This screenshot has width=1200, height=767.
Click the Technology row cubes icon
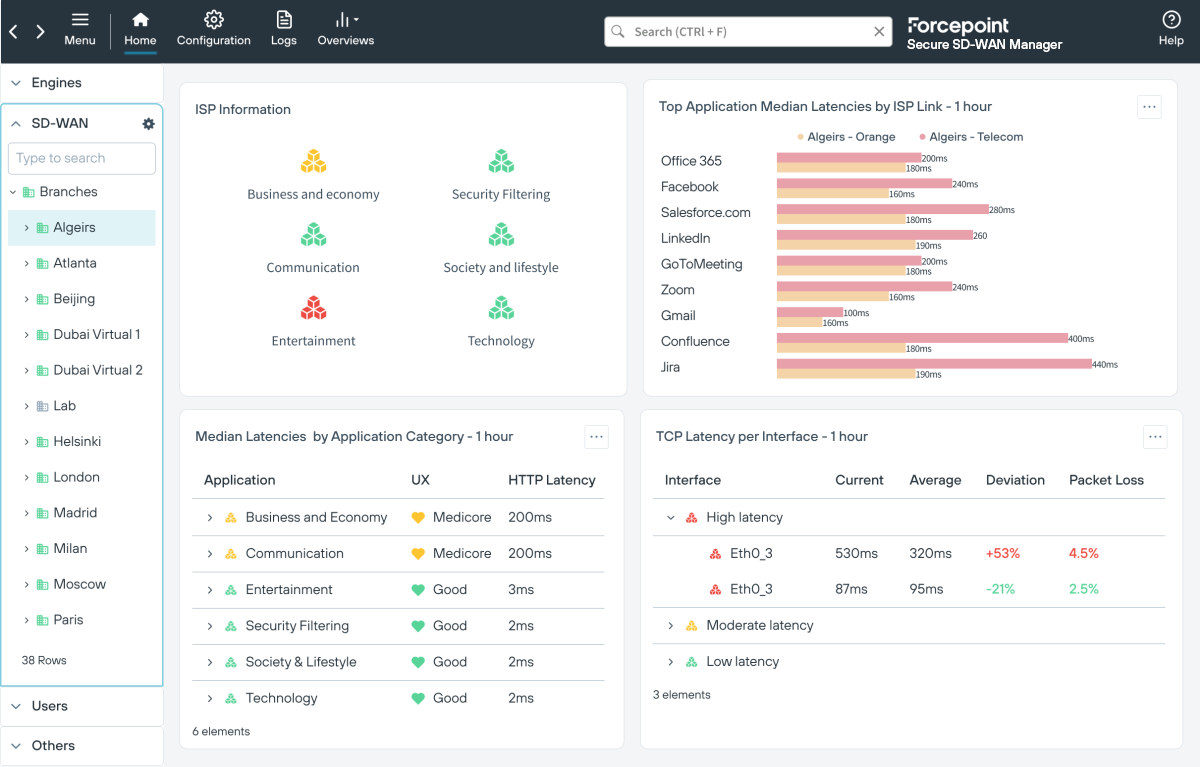pyautogui.click(x=231, y=698)
